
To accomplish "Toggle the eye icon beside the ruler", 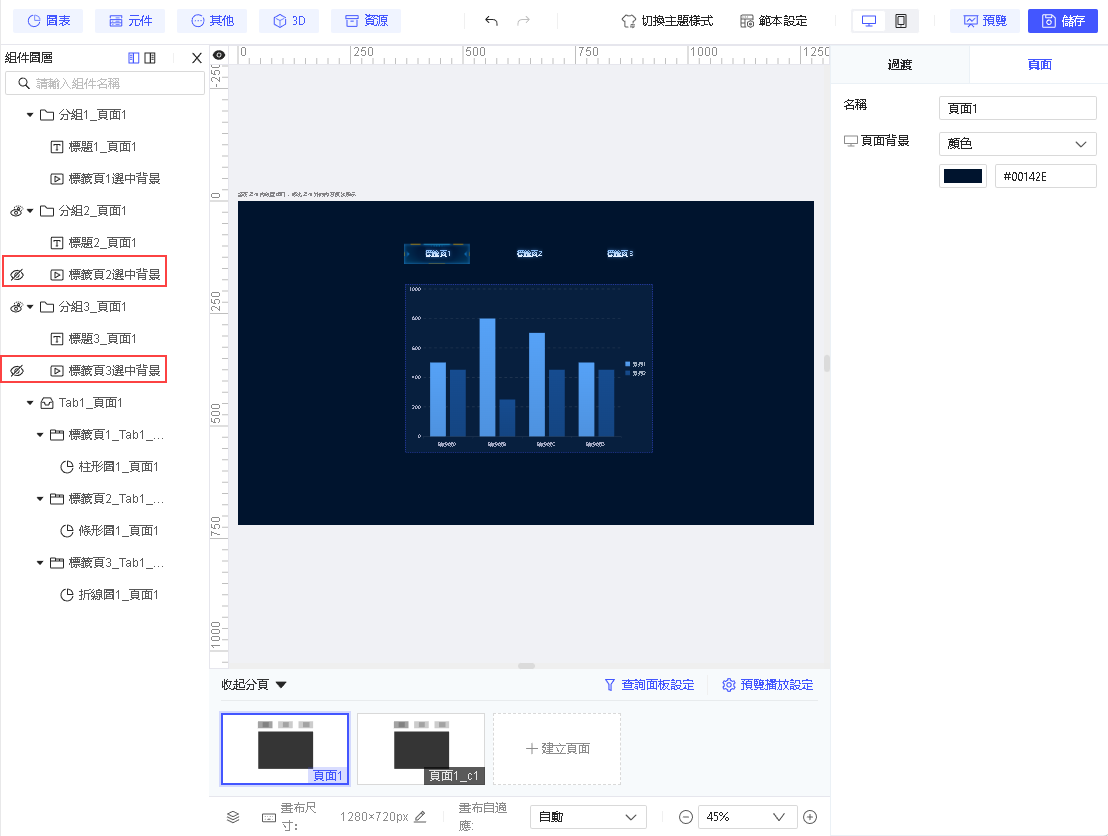I will (219, 55).
